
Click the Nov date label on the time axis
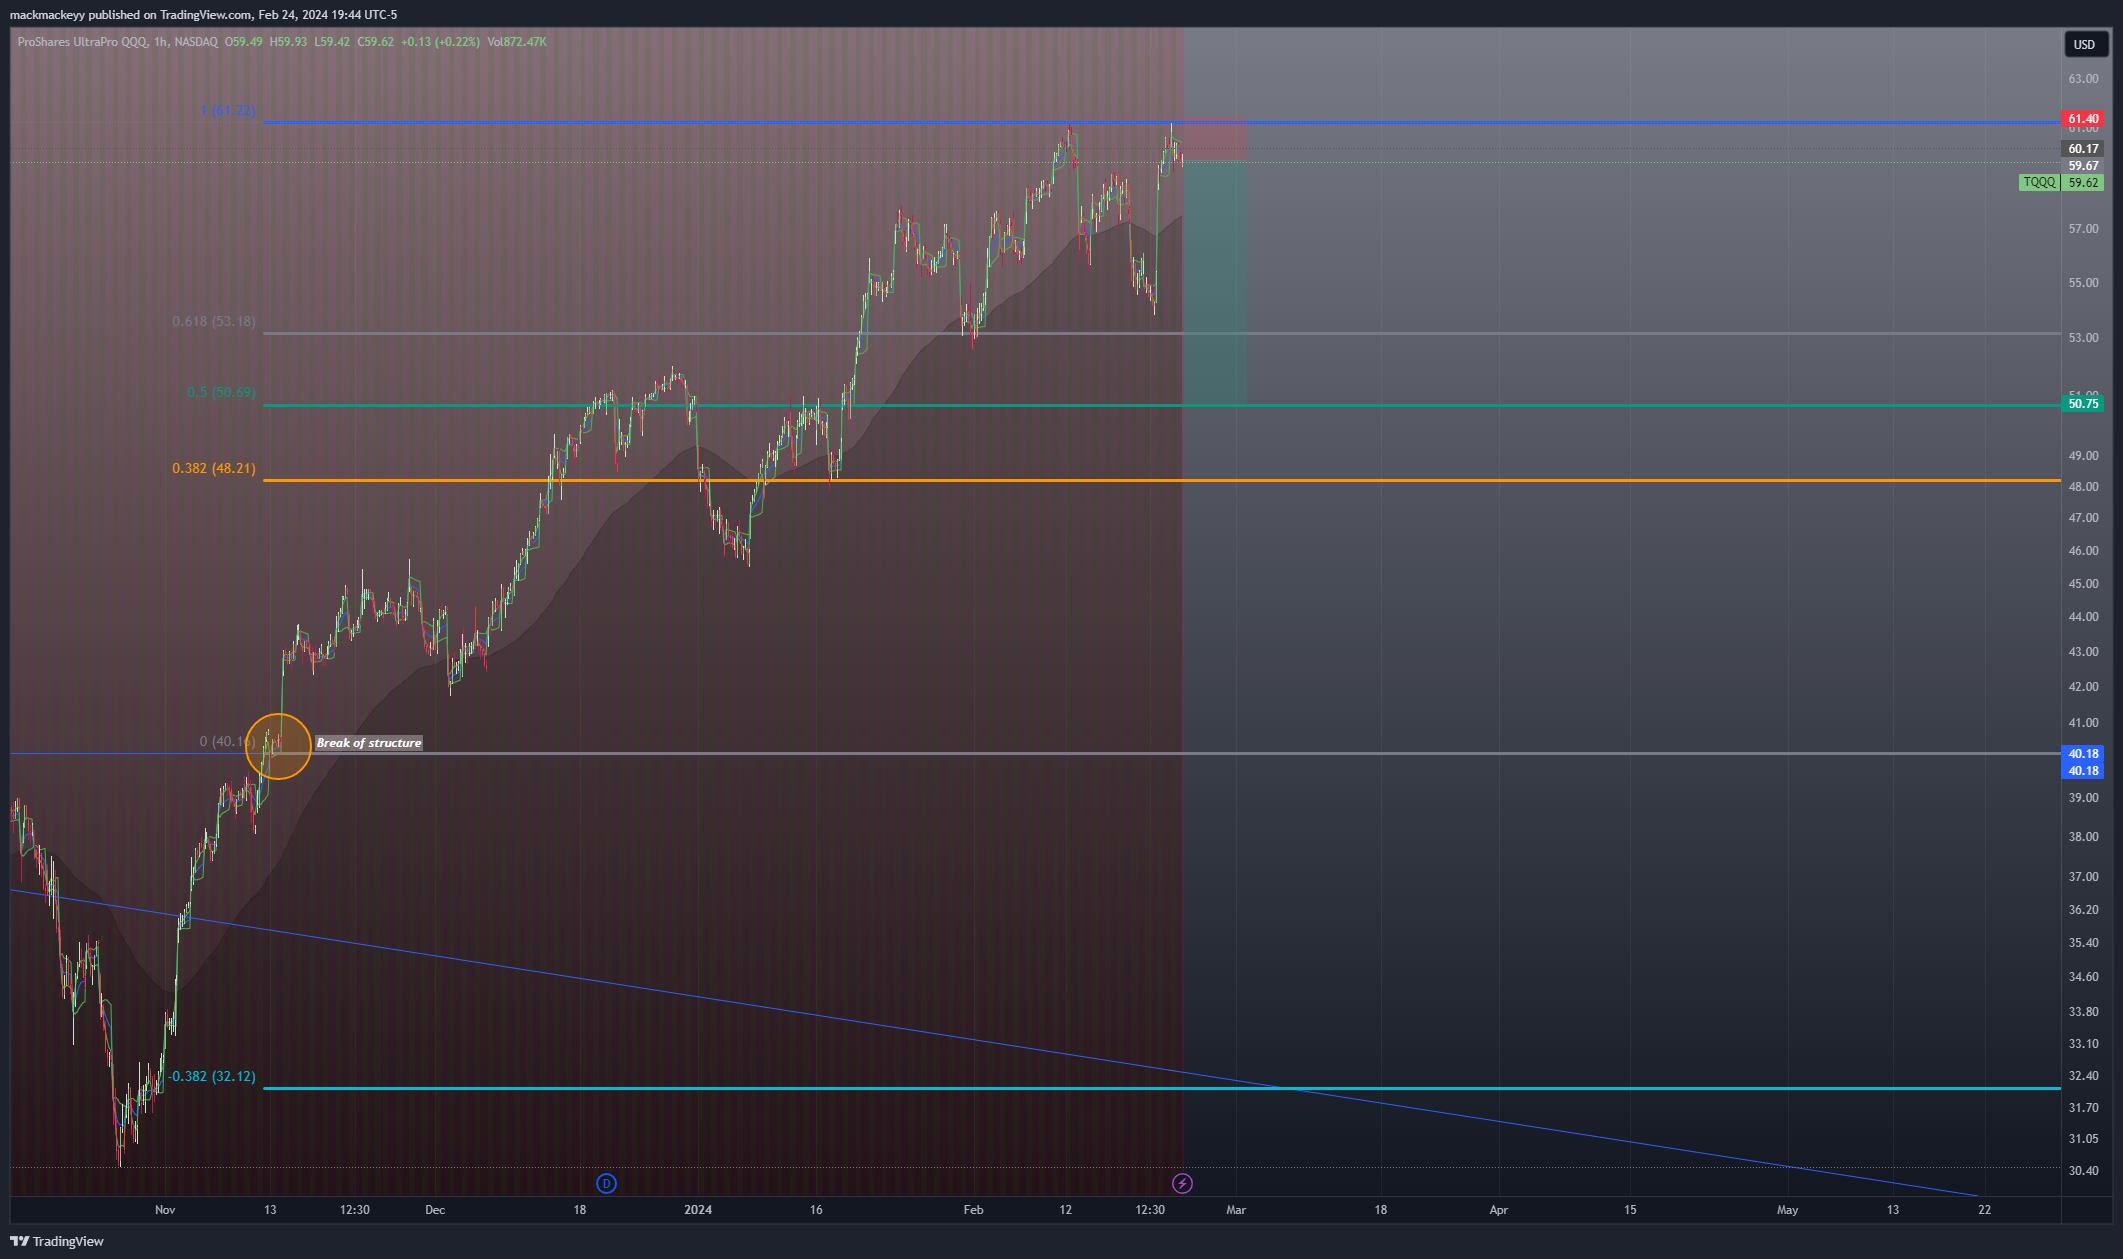pyautogui.click(x=165, y=1210)
